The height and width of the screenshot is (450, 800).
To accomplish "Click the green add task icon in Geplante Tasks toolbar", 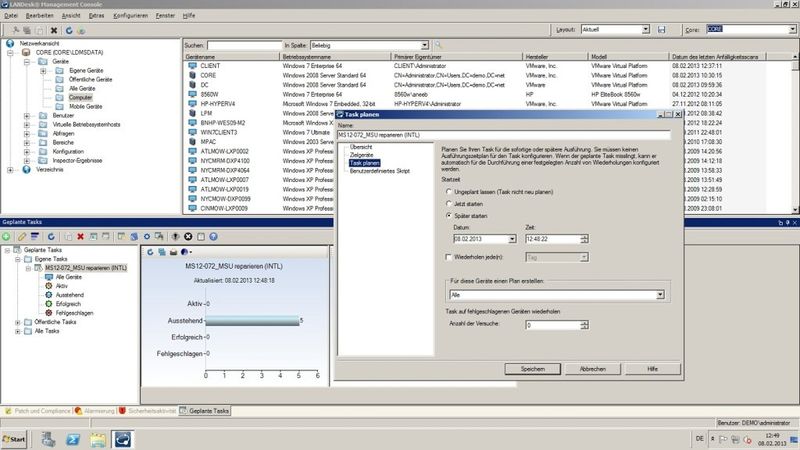I will 6,237.
